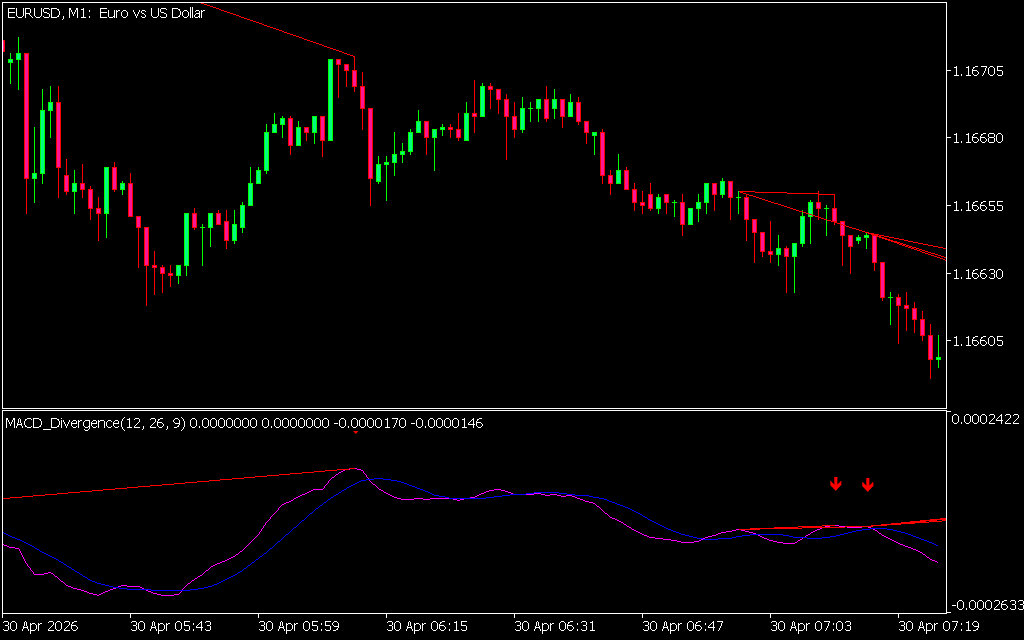Click the 1.16655 price level on axis
The height and width of the screenshot is (640, 1024).
click(x=978, y=206)
